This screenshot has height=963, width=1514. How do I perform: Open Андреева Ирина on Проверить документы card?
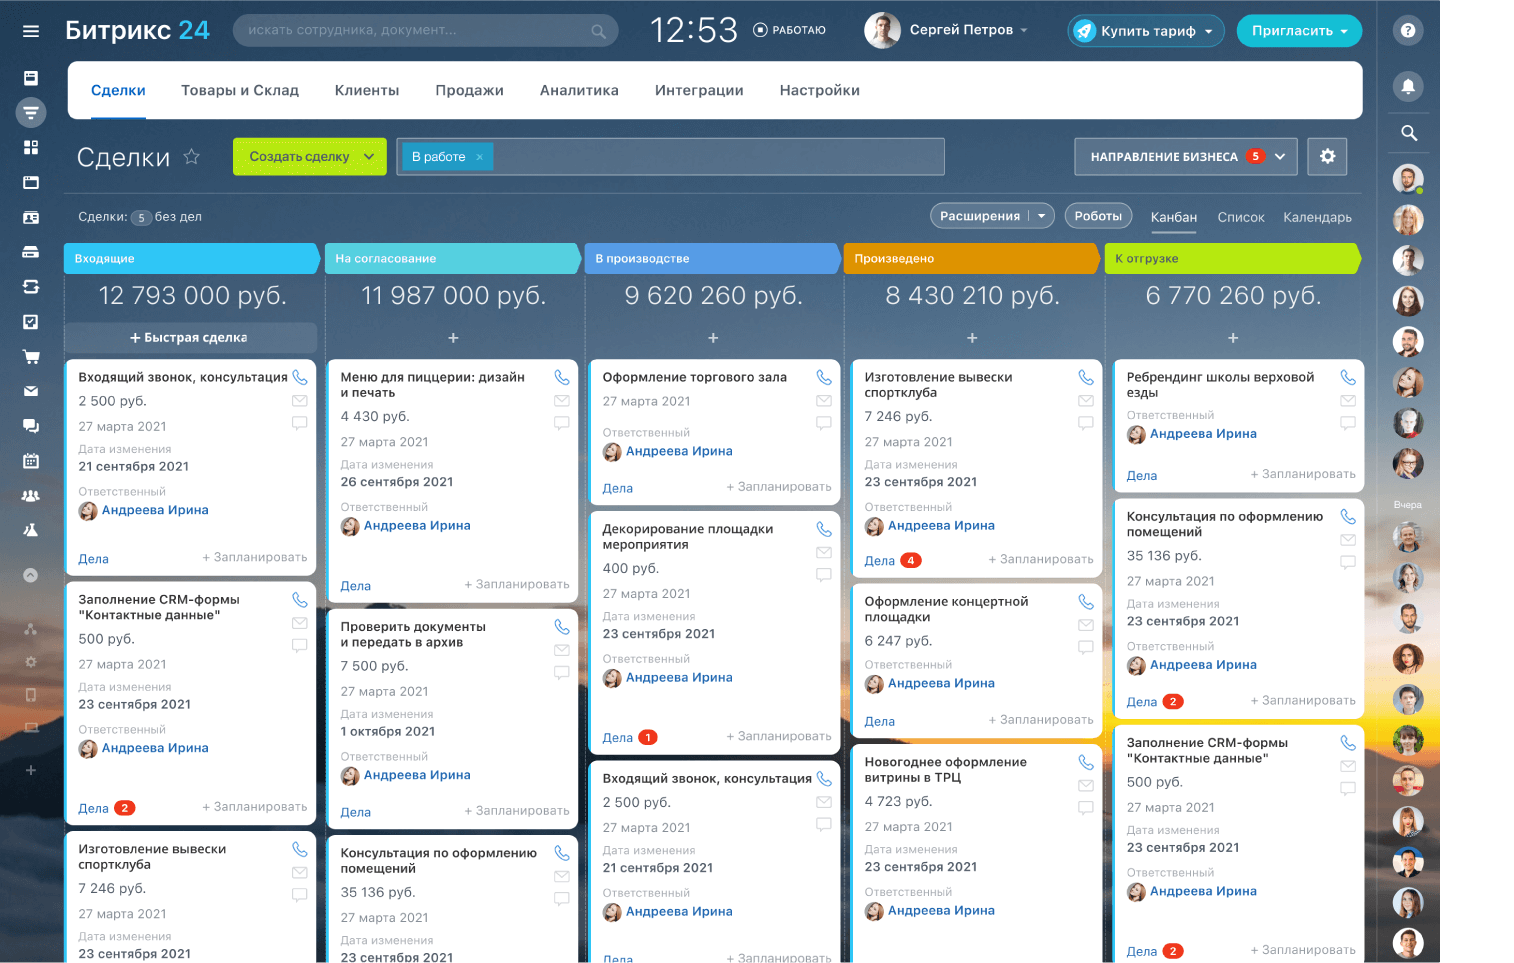[x=417, y=775]
